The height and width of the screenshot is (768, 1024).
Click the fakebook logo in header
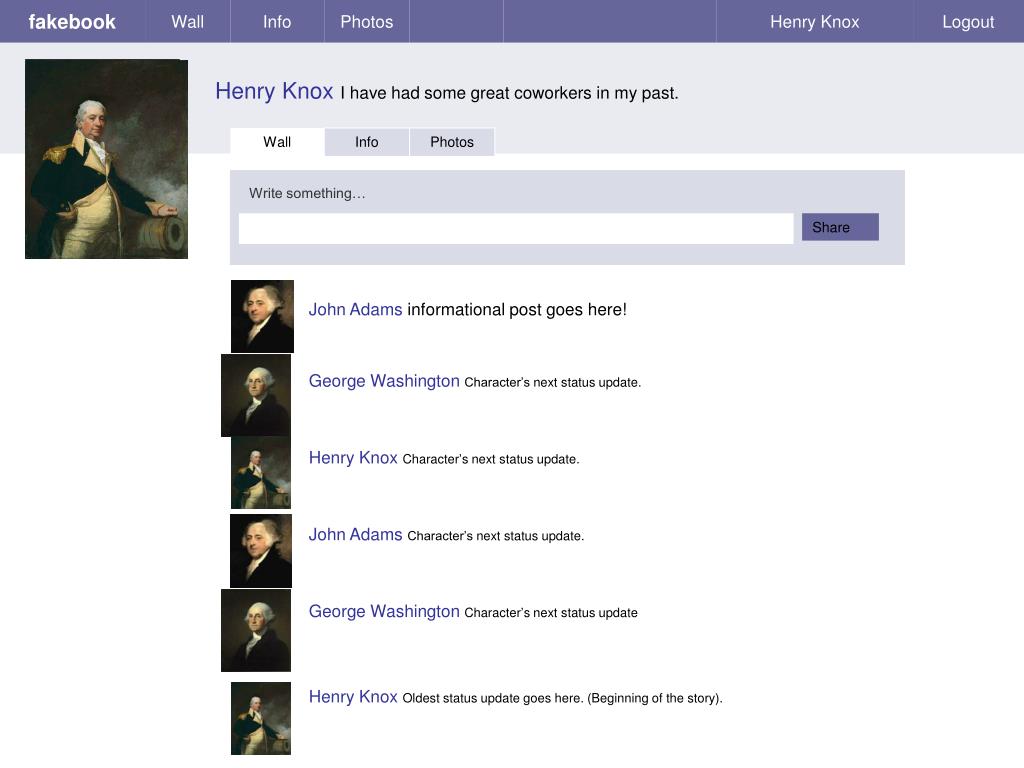click(72, 22)
